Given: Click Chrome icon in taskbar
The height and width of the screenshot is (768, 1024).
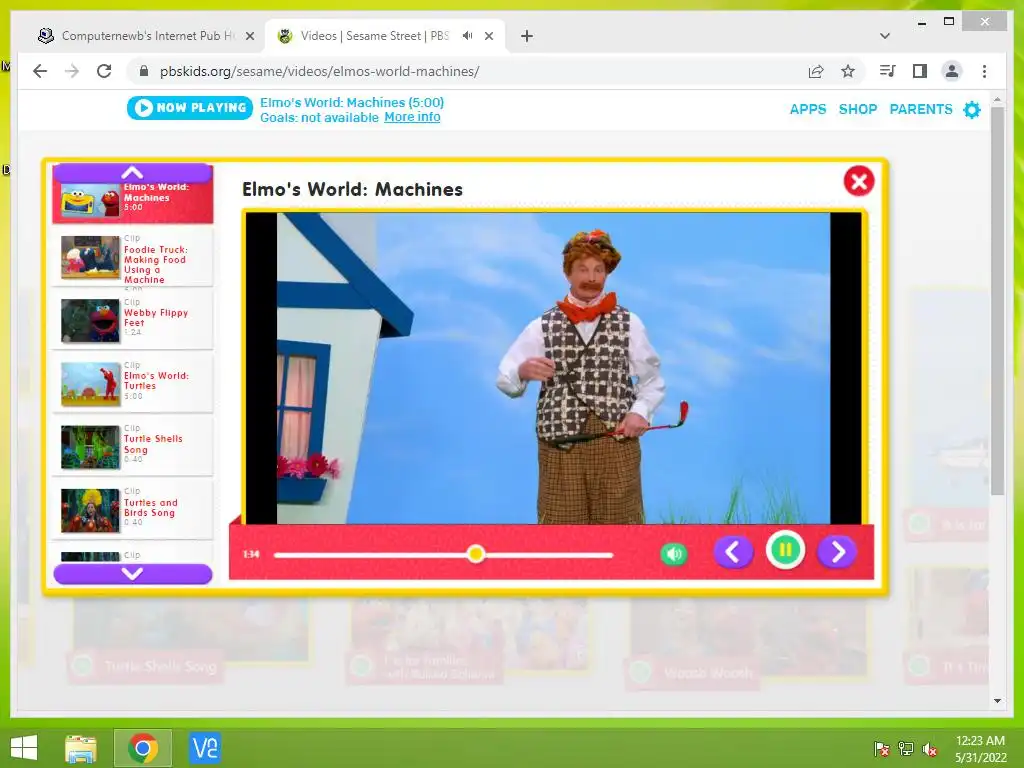Looking at the screenshot, I should click(x=143, y=748).
